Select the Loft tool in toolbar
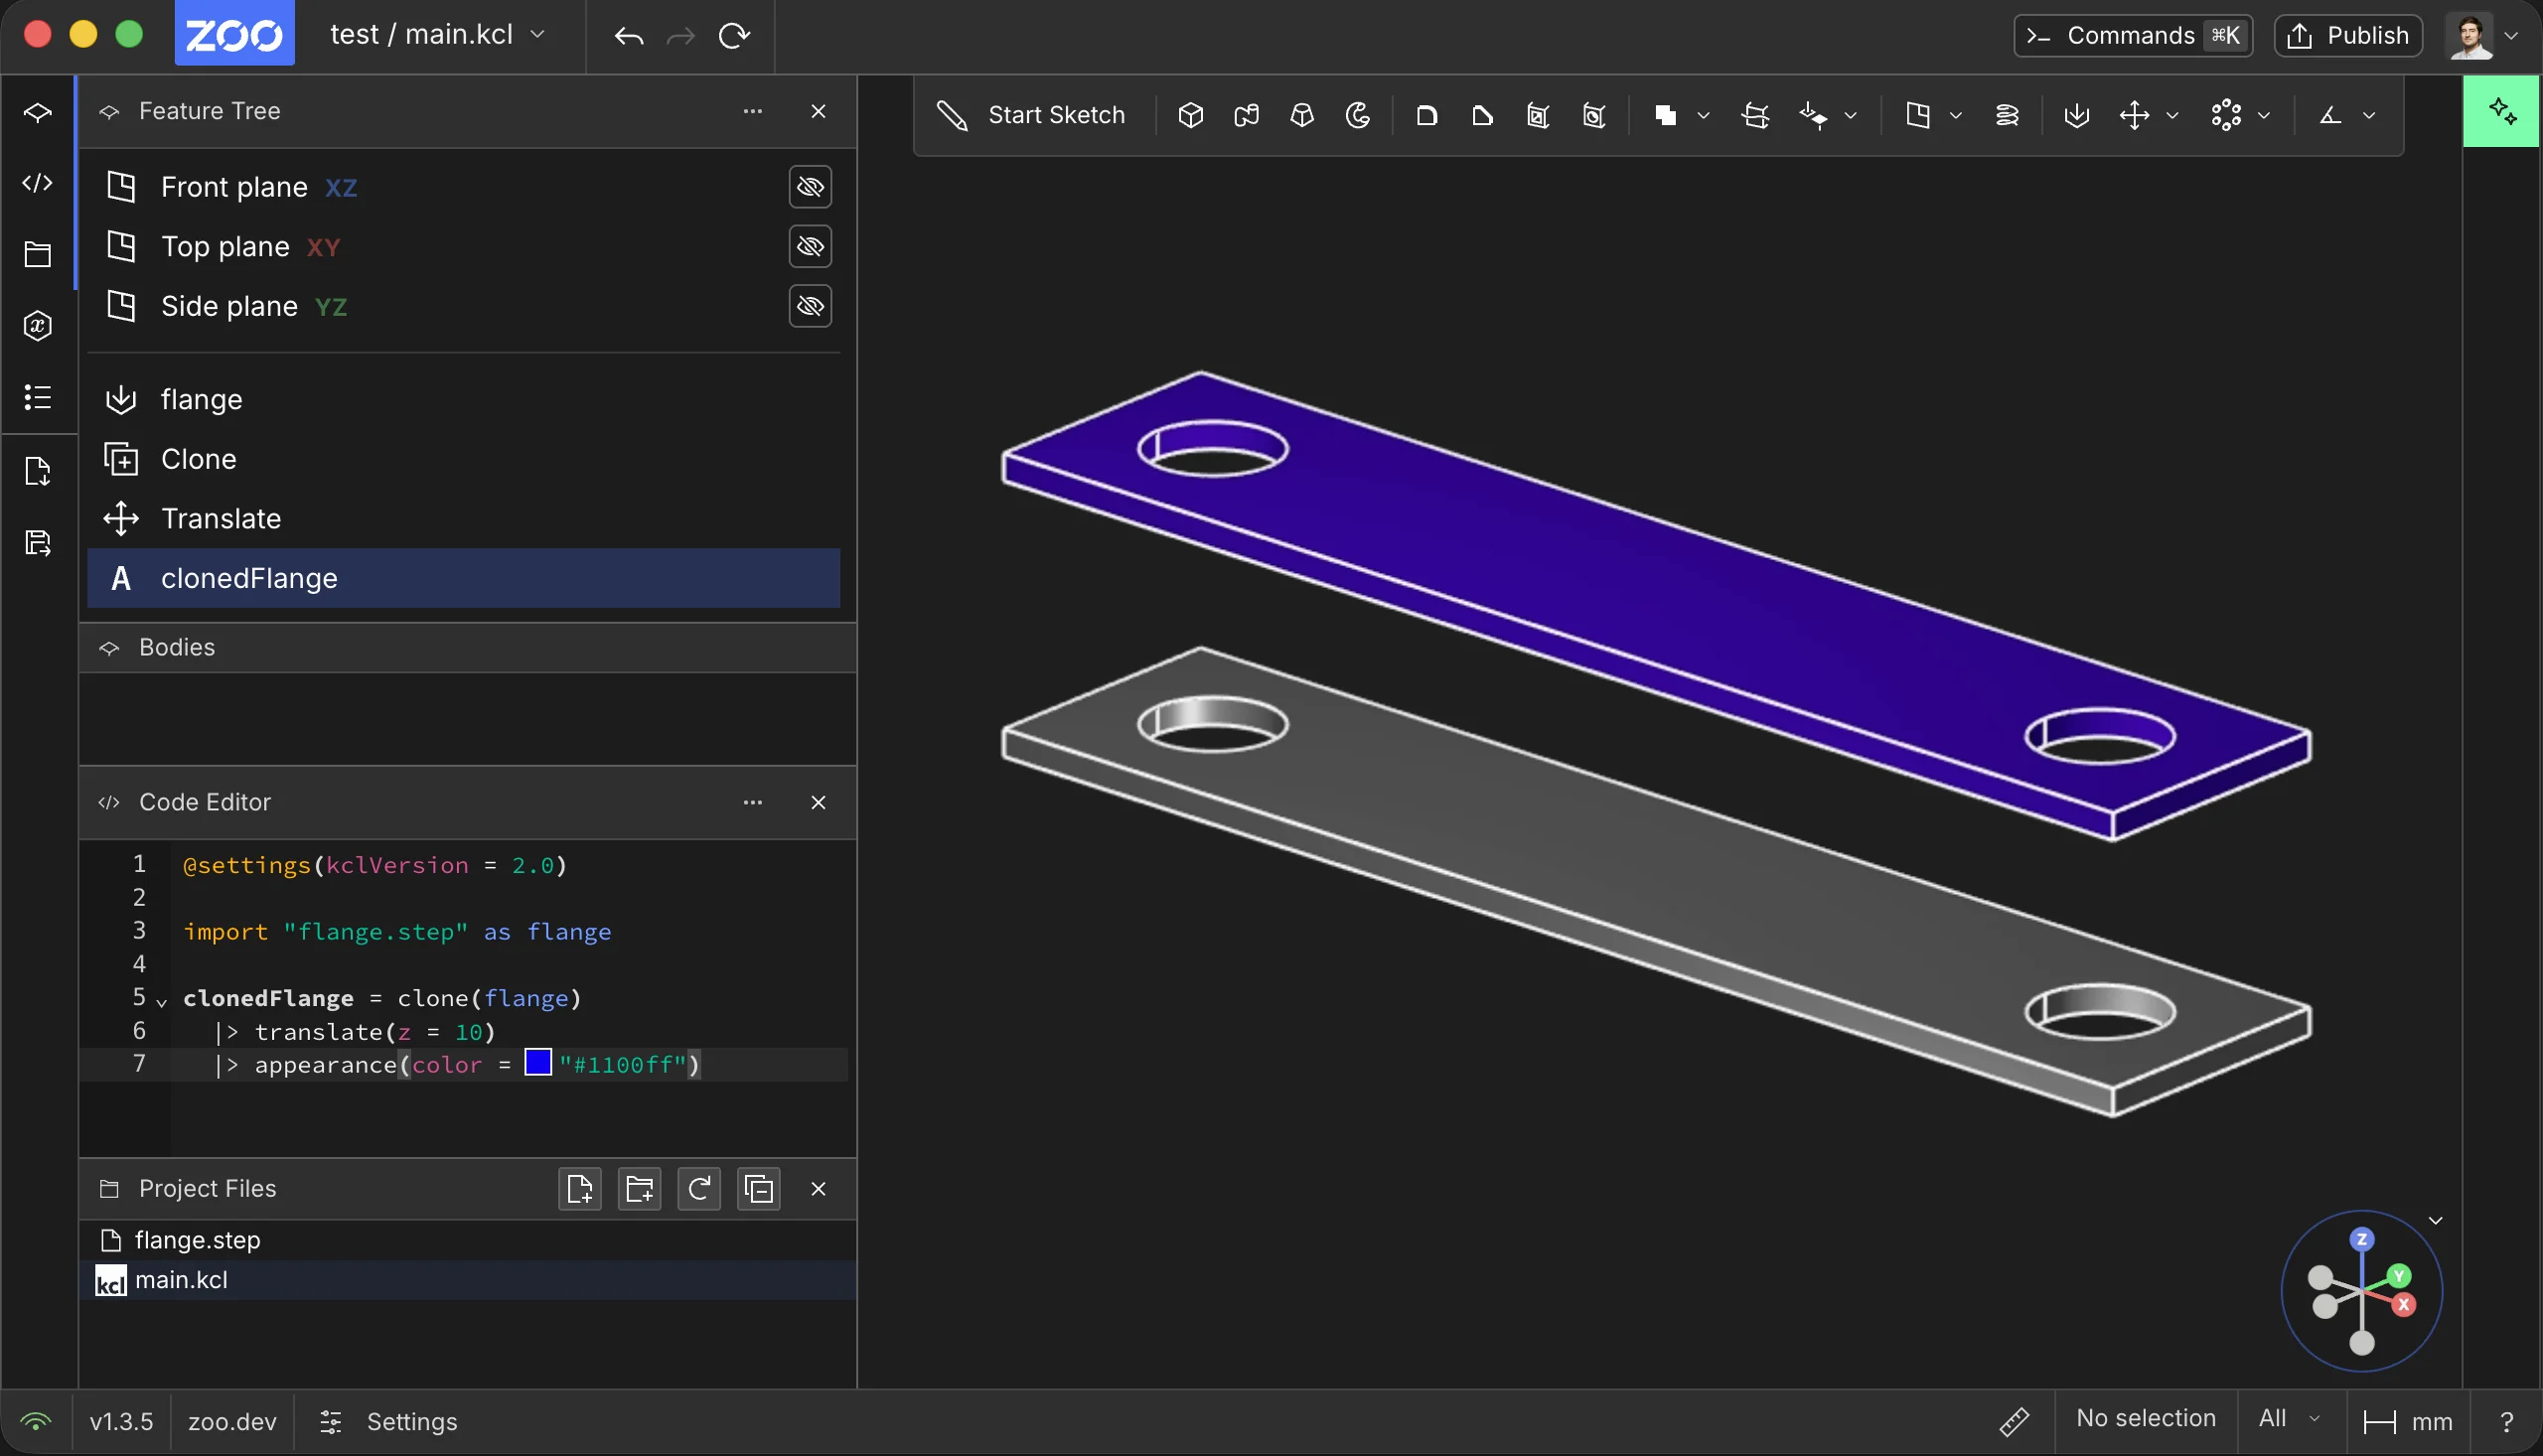This screenshot has width=2543, height=1456. (x=1302, y=115)
